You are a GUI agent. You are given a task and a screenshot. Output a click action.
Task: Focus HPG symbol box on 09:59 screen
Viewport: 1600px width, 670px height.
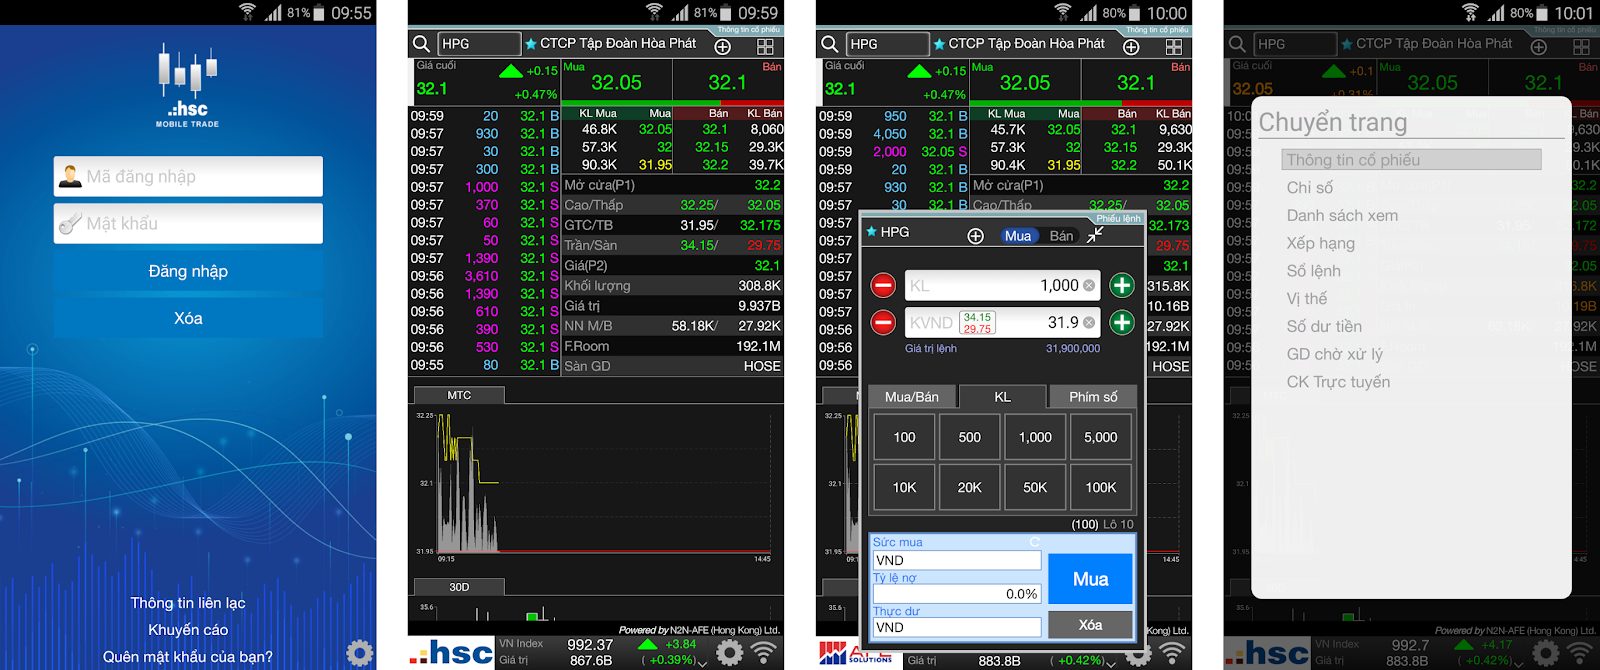click(x=479, y=44)
